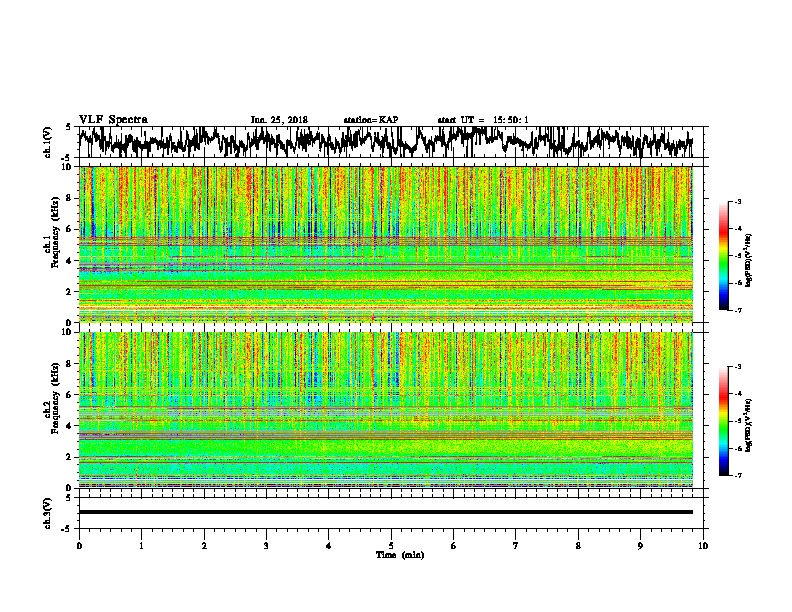Viewport: 792px width, 612px height.
Task: Click the "Time (min)" x-axis label
Action: 400,555
